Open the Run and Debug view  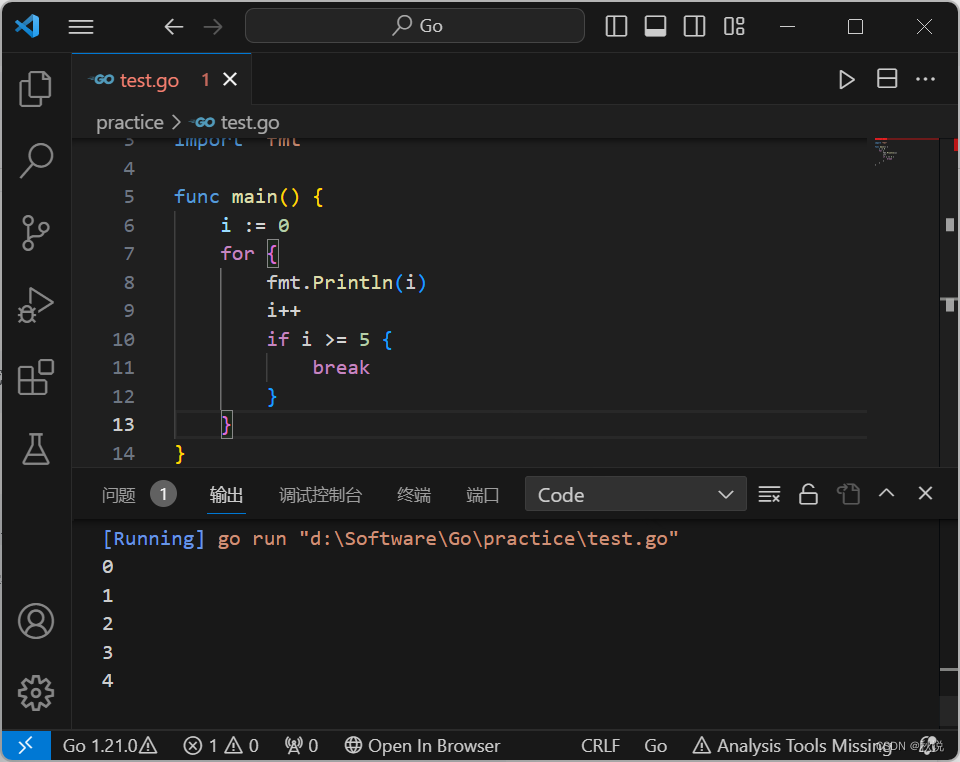tap(36, 305)
